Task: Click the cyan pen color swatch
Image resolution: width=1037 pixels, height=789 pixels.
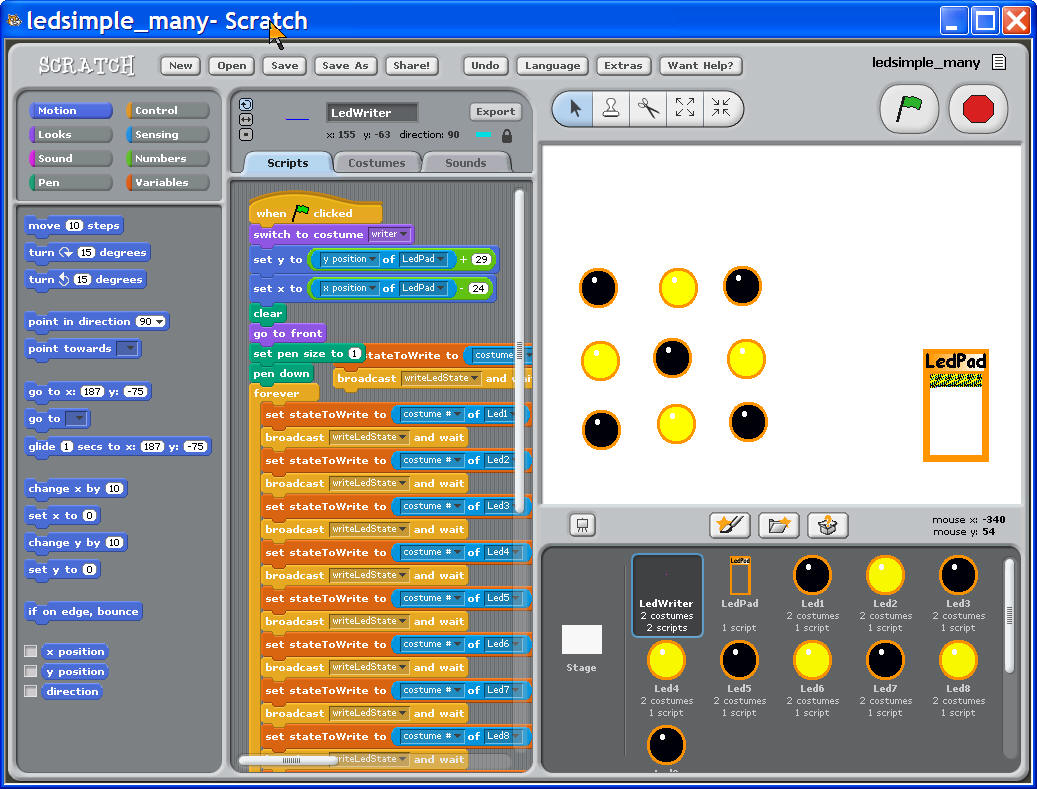Action: click(x=483, y=135)
